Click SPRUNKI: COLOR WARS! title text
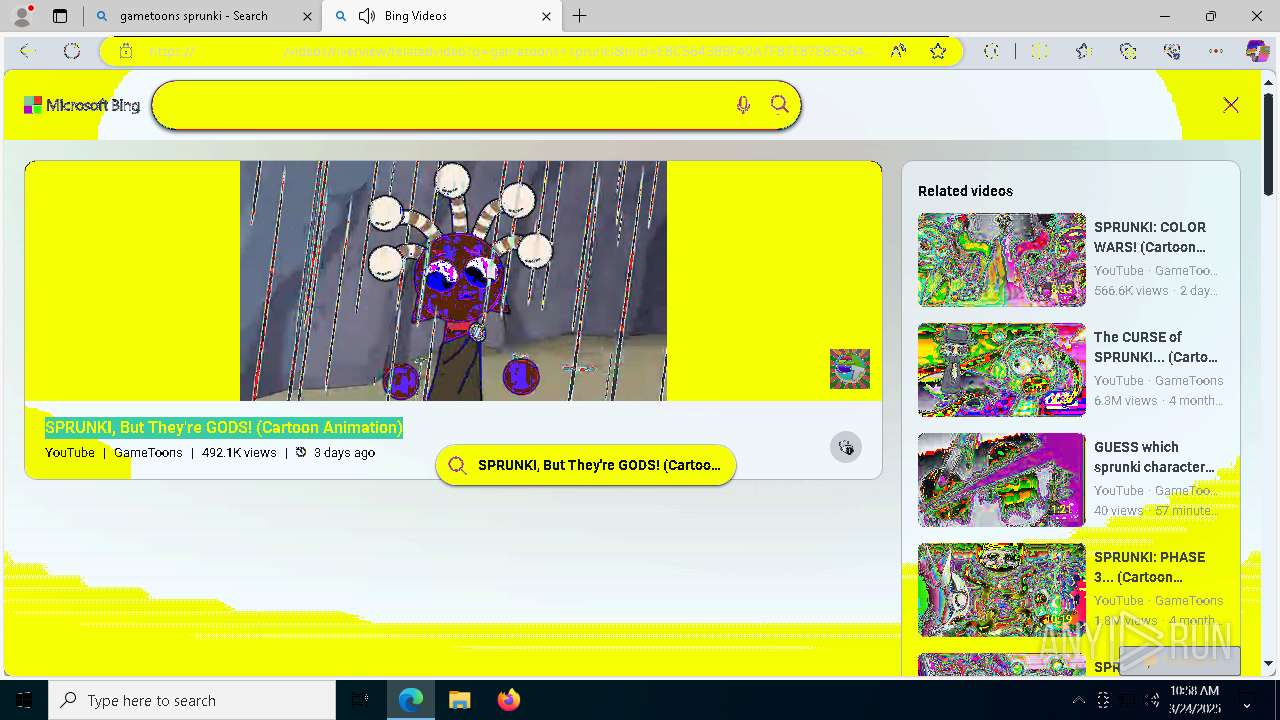 click(1150, 237)
